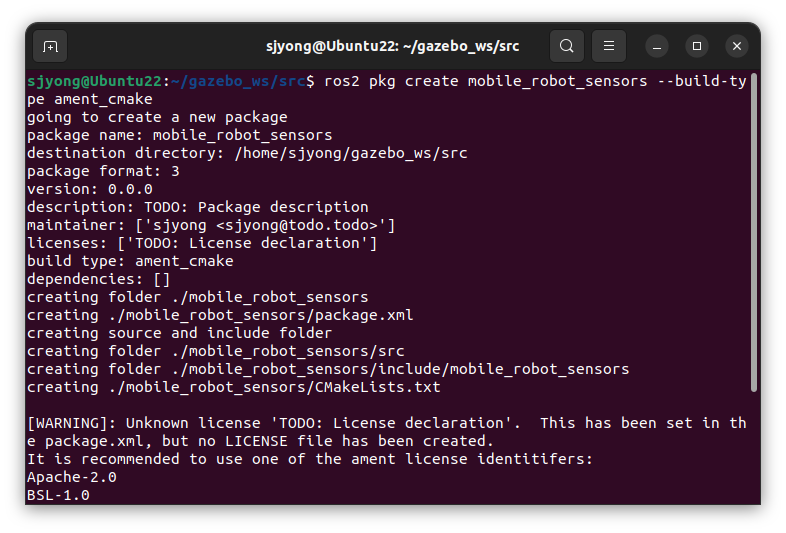Click the [WARNING] label text
Viewport: 786px width, 533px height.
71,423
